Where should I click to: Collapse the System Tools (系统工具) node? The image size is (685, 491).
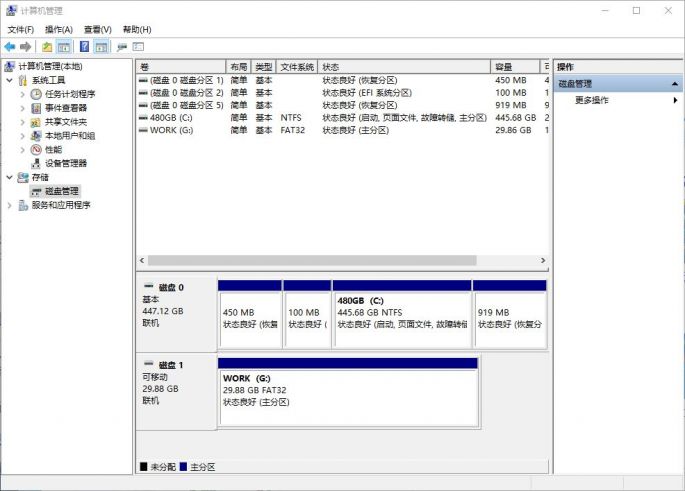tap(10, 80)
